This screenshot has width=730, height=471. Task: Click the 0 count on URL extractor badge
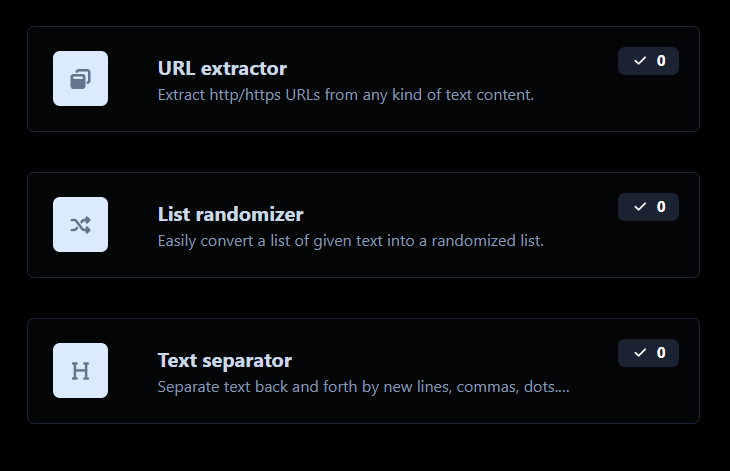(661, 61)
